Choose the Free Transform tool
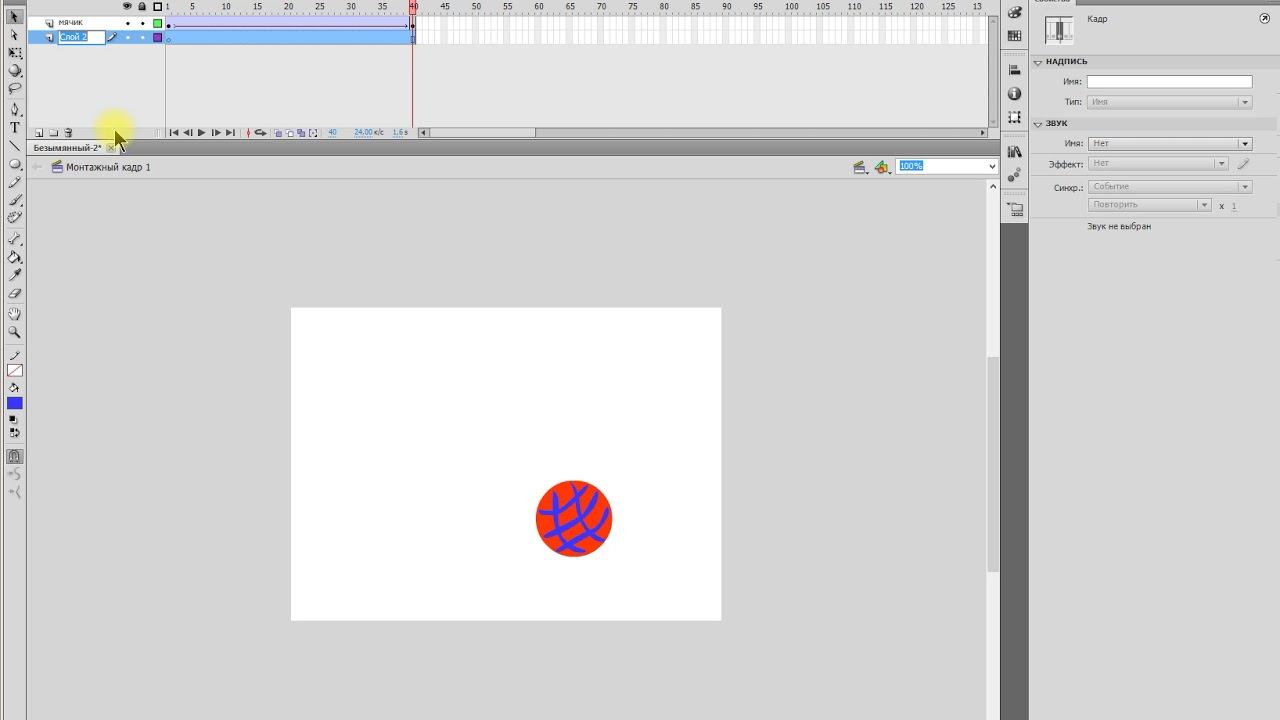This screenshot has height=720, width=1280. click(x=14, y=53)
